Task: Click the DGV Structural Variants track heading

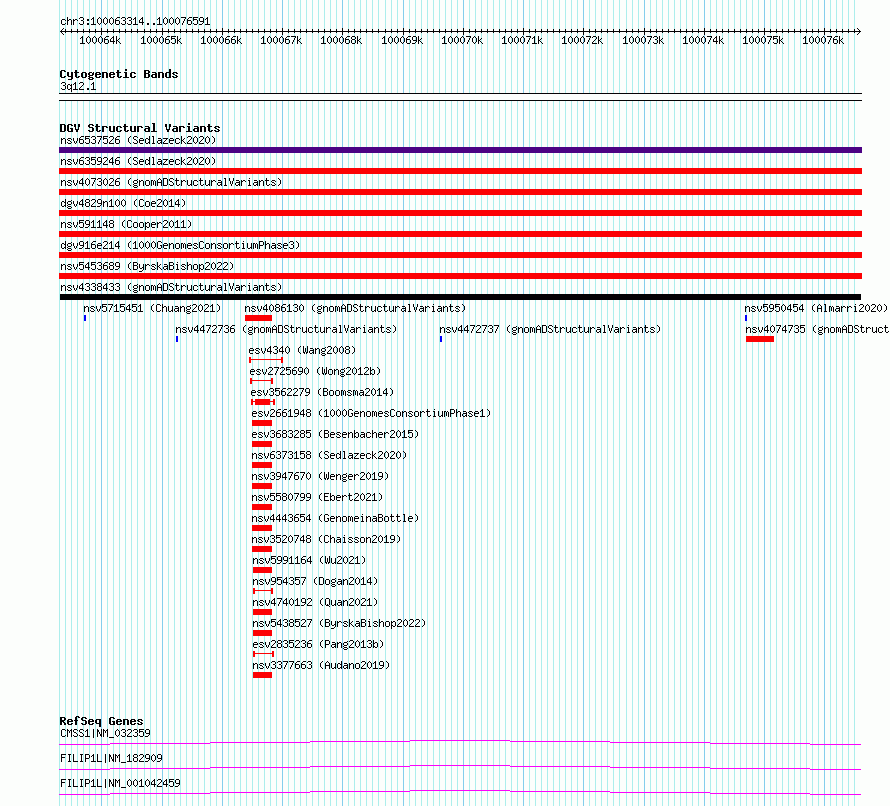Action: pos(140,128)
